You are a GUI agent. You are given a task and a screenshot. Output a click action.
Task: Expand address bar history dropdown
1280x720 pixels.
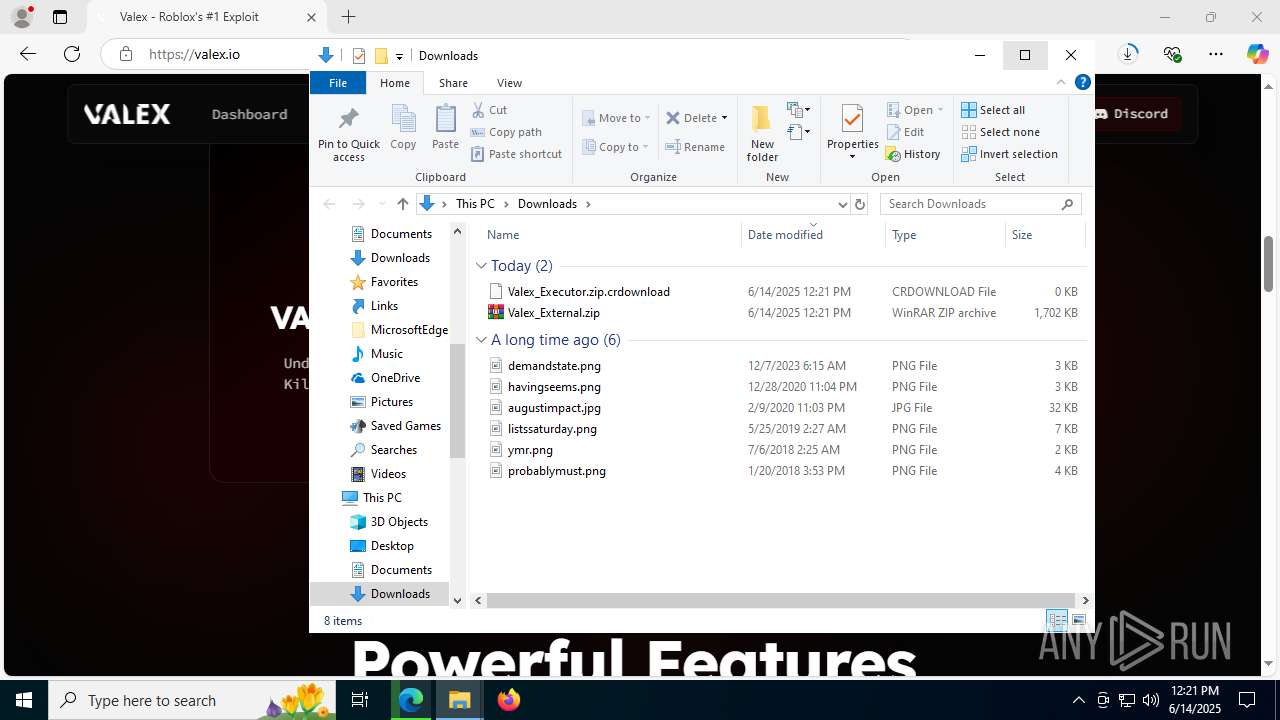tap(842, 204)
